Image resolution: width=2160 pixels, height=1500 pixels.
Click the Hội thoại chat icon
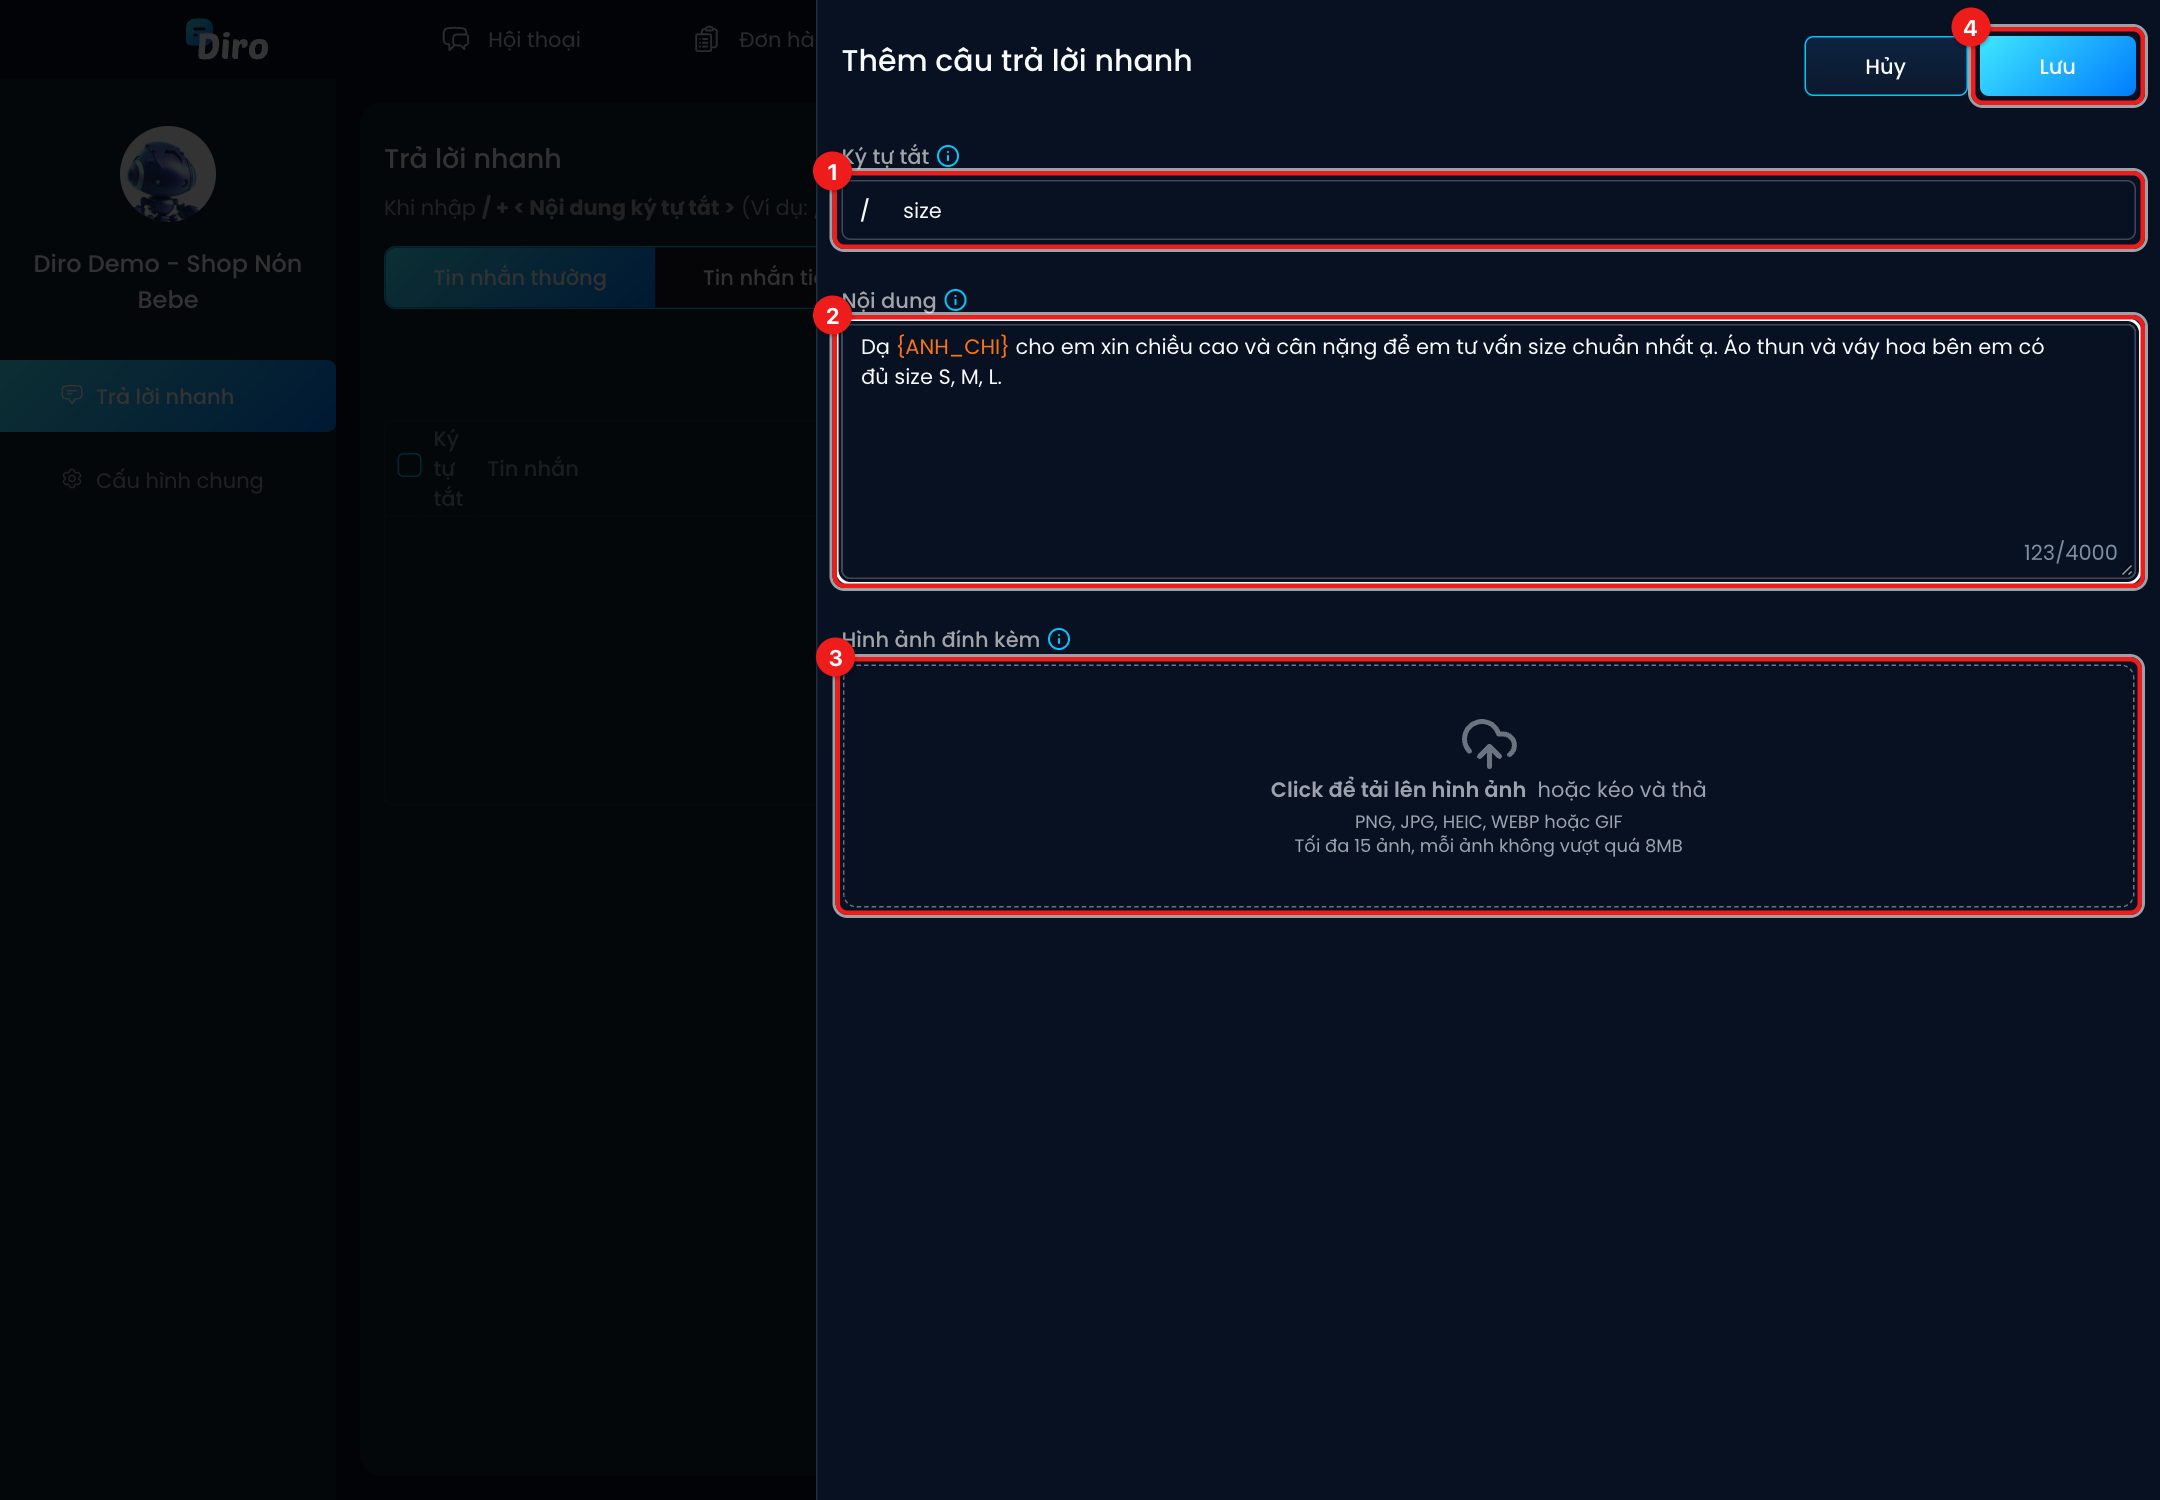(456, 39)
